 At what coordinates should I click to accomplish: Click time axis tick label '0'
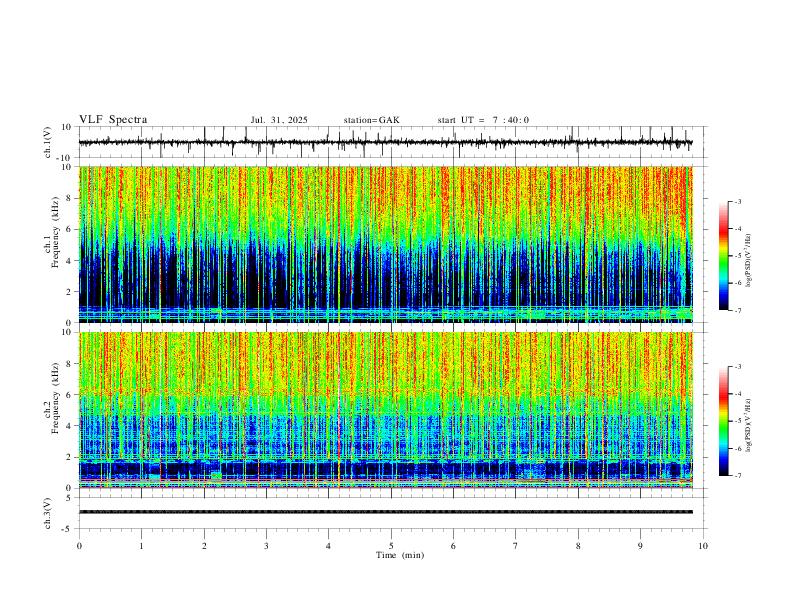tap(79, 546)
